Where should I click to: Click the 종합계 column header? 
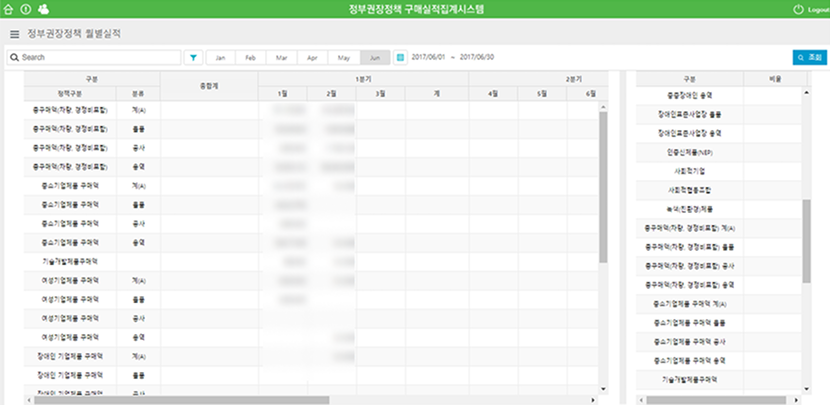[209, 86]
